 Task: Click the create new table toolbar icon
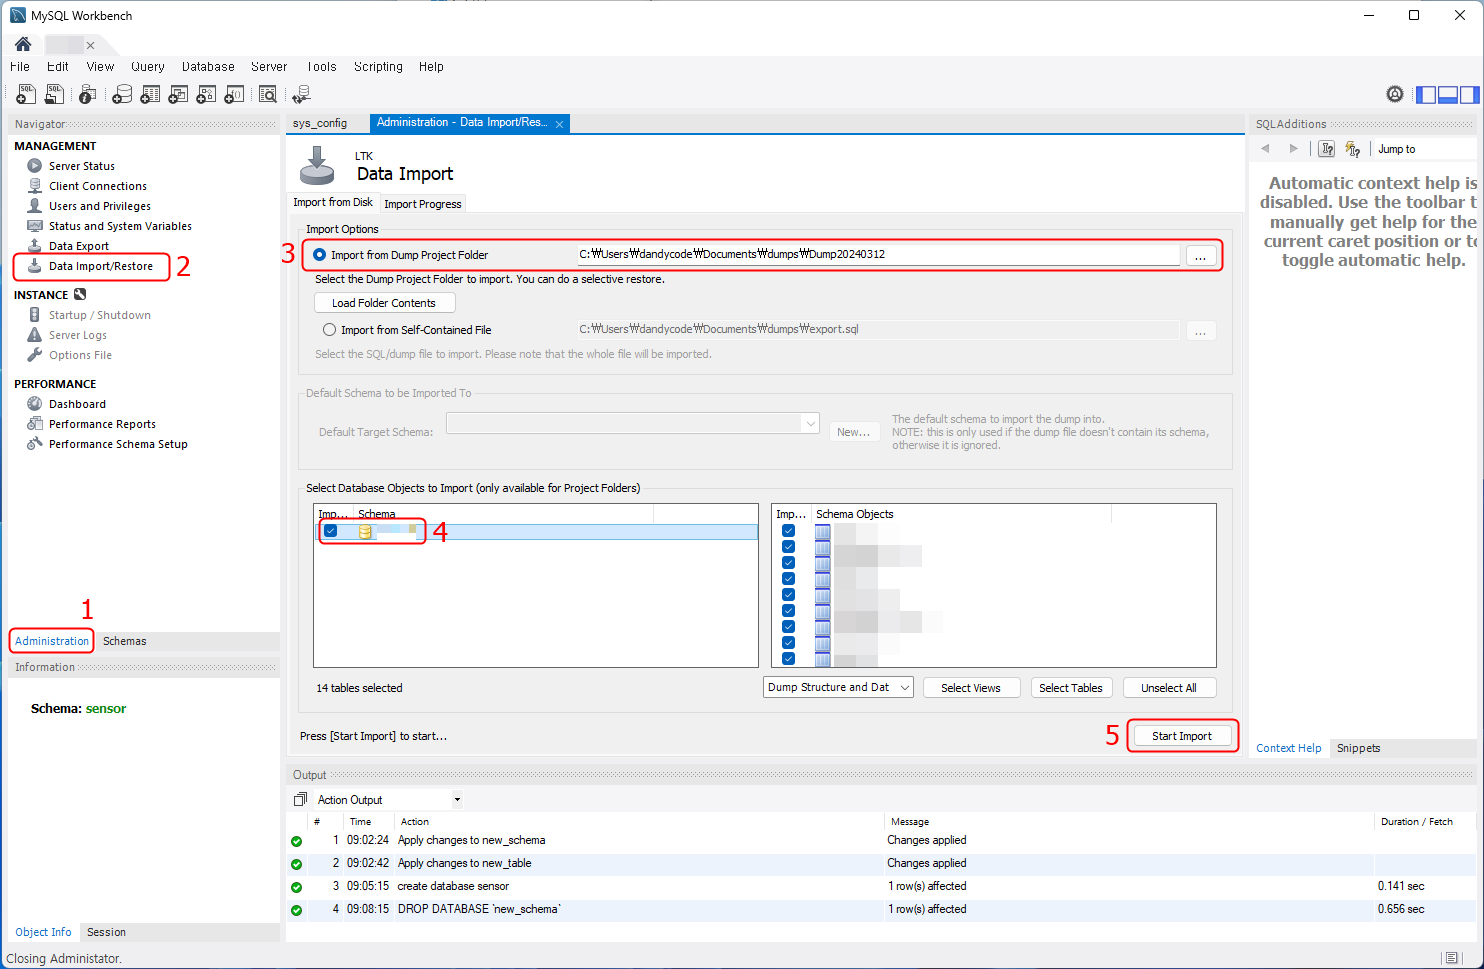150,94
